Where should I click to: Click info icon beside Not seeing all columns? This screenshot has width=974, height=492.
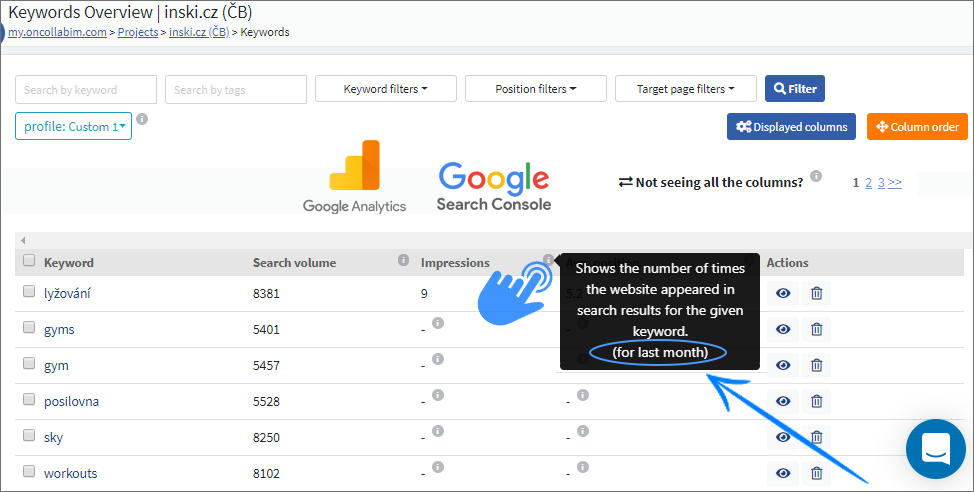816,176
